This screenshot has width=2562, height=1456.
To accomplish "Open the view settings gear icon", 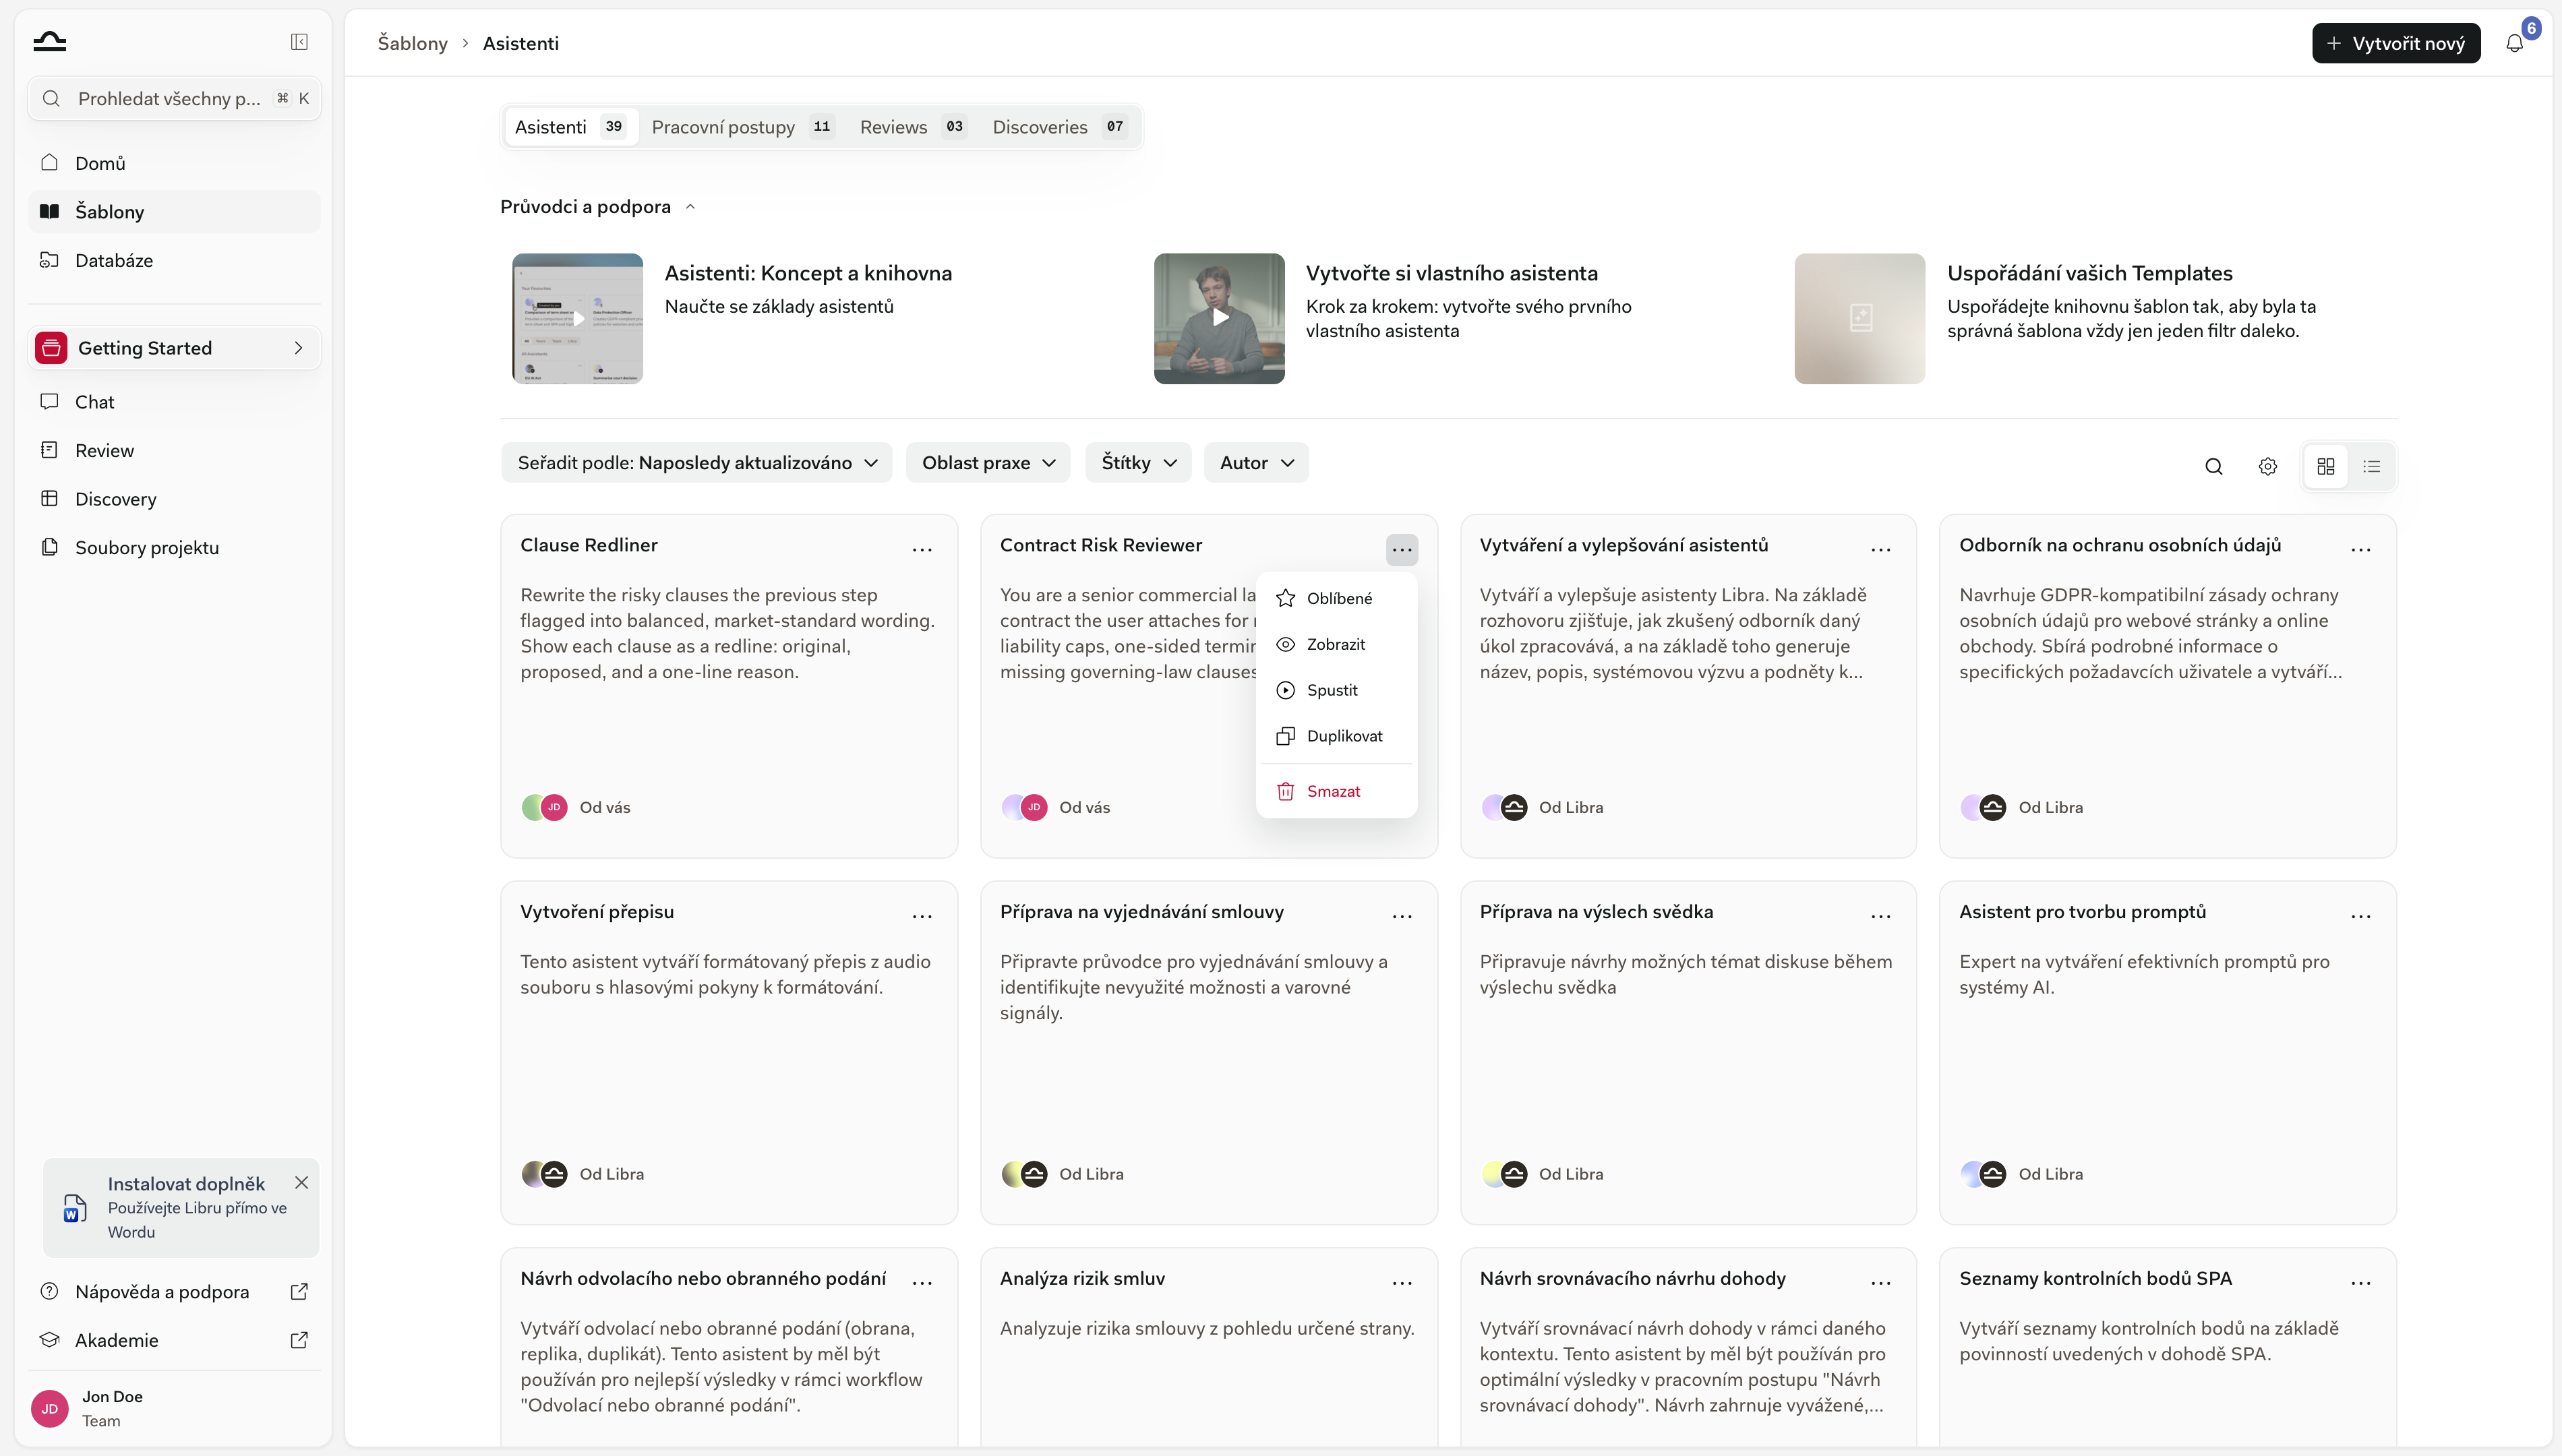I will click(x=2268, y=466).
